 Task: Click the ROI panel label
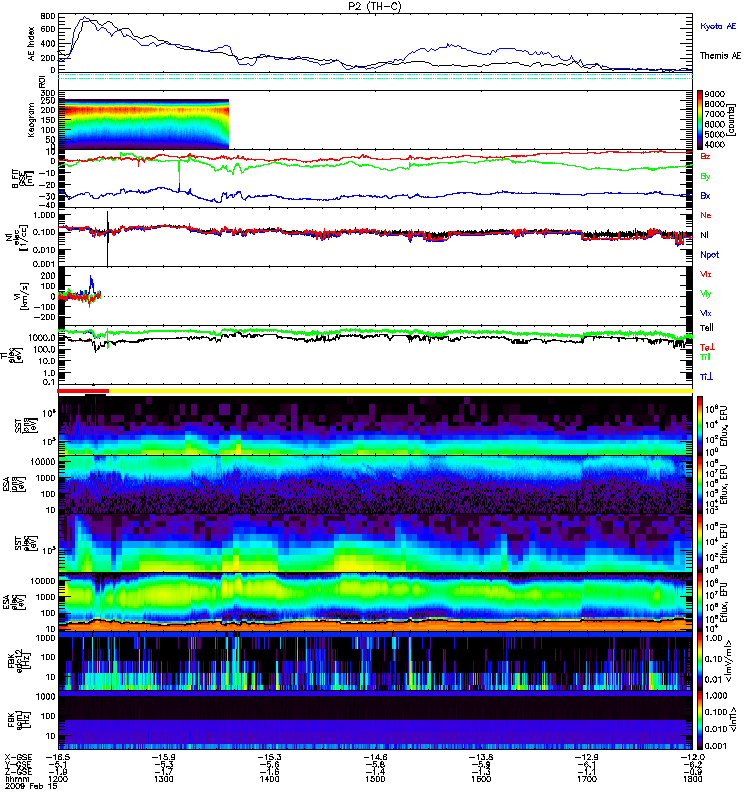43,82
